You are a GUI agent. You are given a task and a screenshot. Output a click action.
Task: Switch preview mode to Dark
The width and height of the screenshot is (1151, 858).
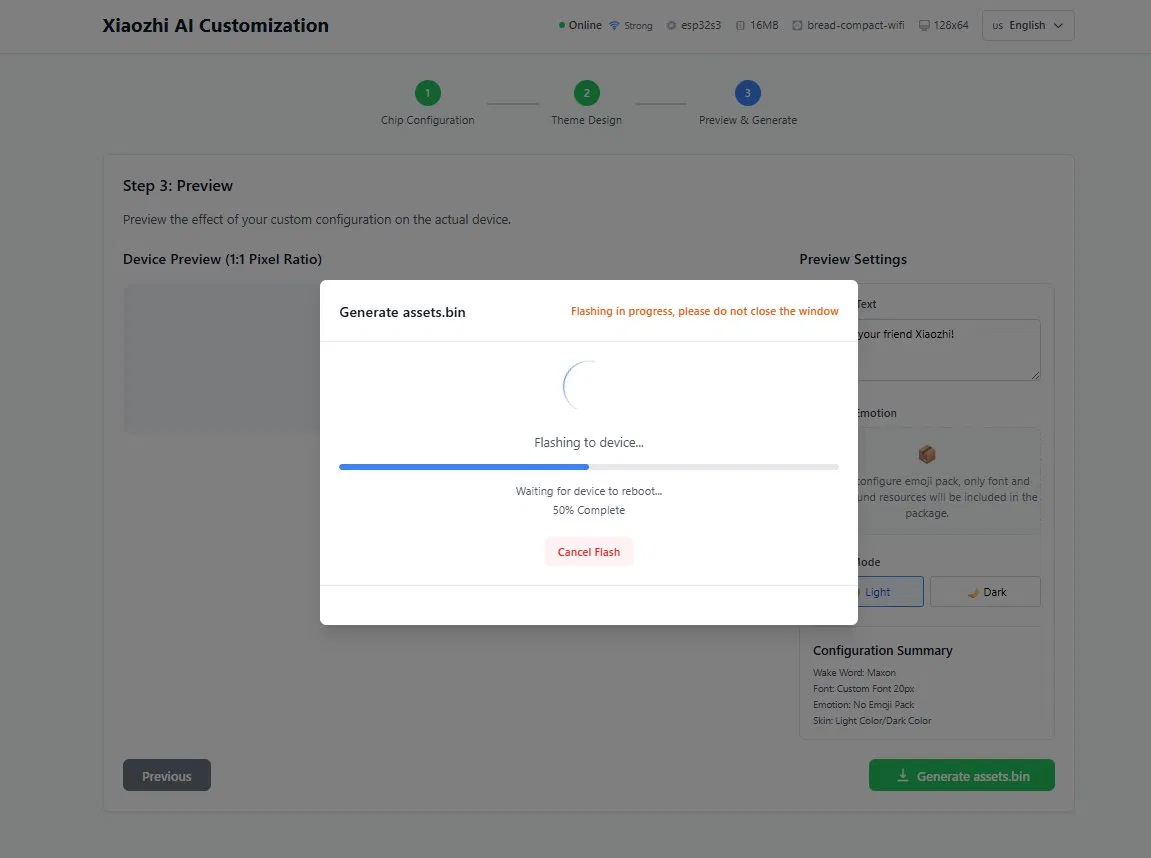coord(985,592)
